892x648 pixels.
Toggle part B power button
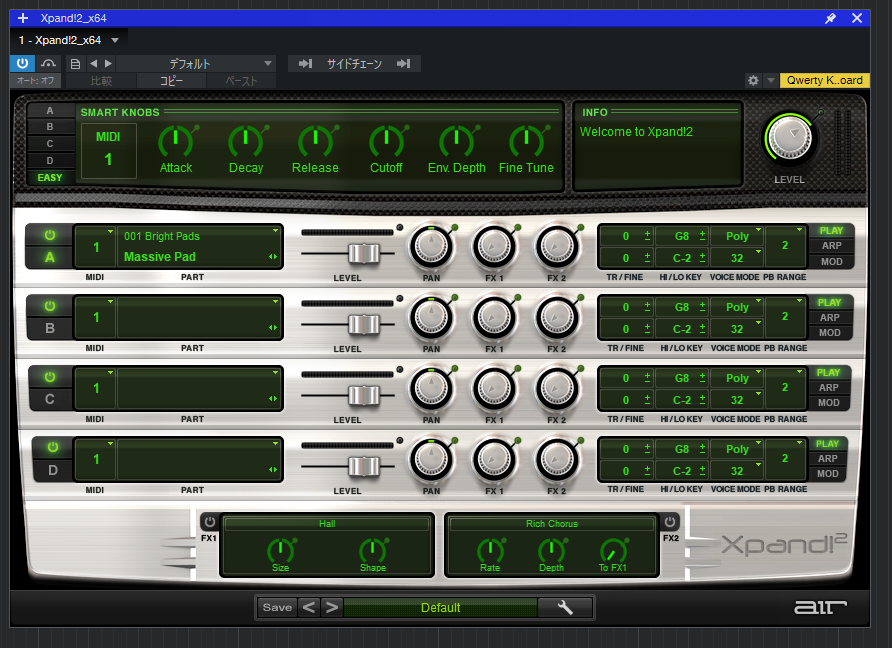(x=50, y=306)
